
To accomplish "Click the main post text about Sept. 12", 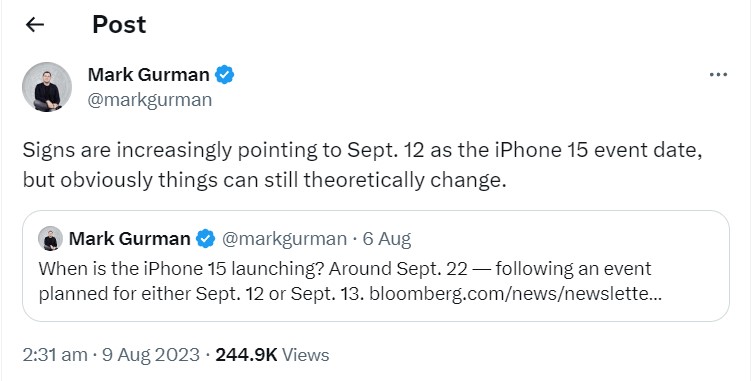I will tap(363, 165).
